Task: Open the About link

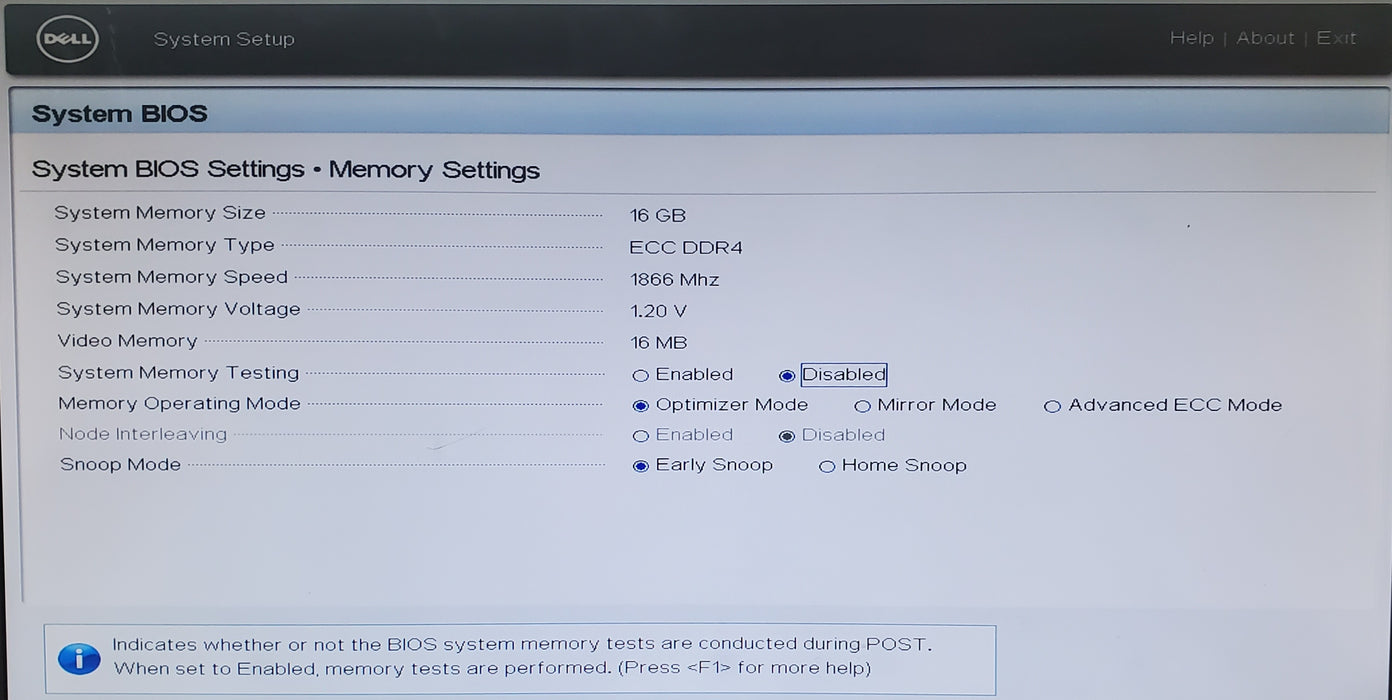Action: [1265, 38]
